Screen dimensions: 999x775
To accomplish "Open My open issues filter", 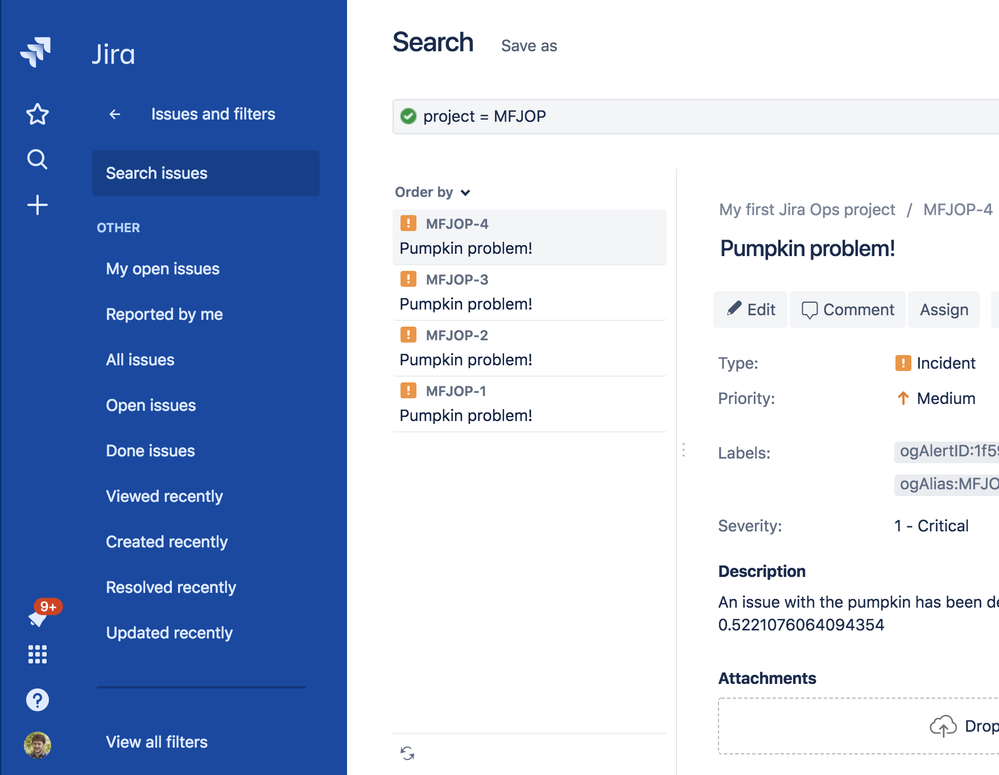I will click(162, 269).
